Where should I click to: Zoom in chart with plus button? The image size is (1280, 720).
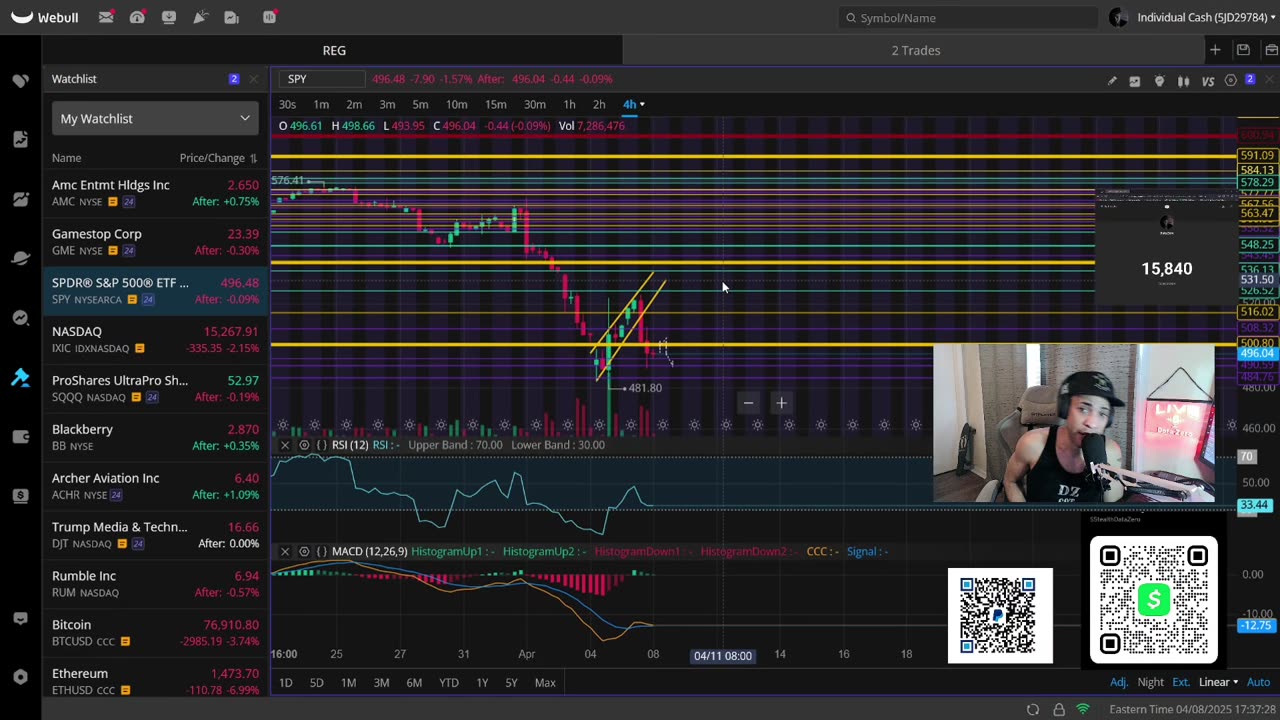pyautogui.click(x=781, y=403)
